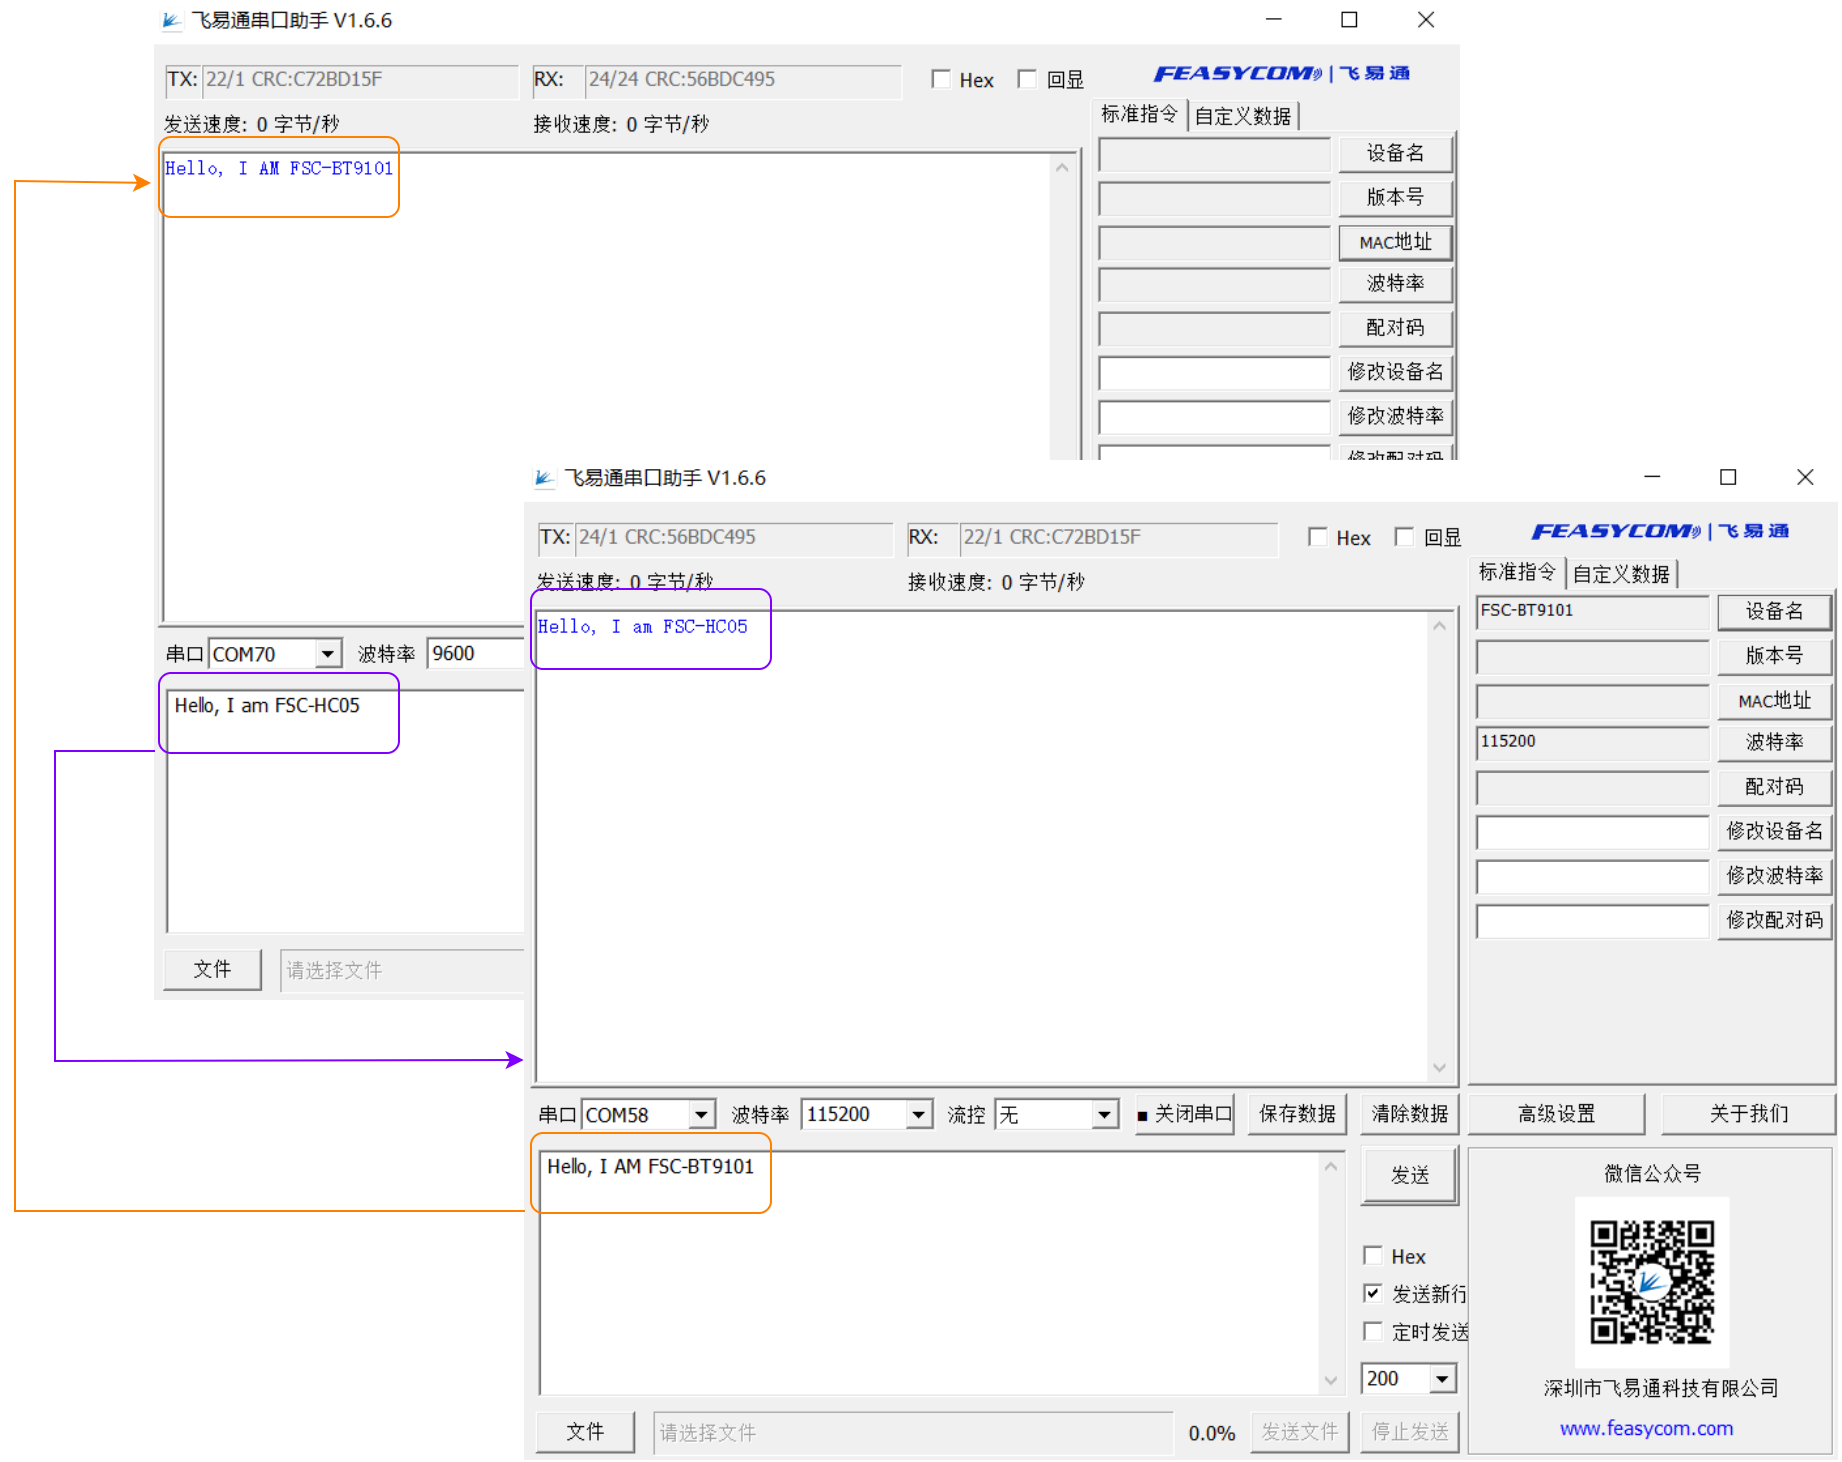Click the app icon in back window title bar

coord(172,21)
